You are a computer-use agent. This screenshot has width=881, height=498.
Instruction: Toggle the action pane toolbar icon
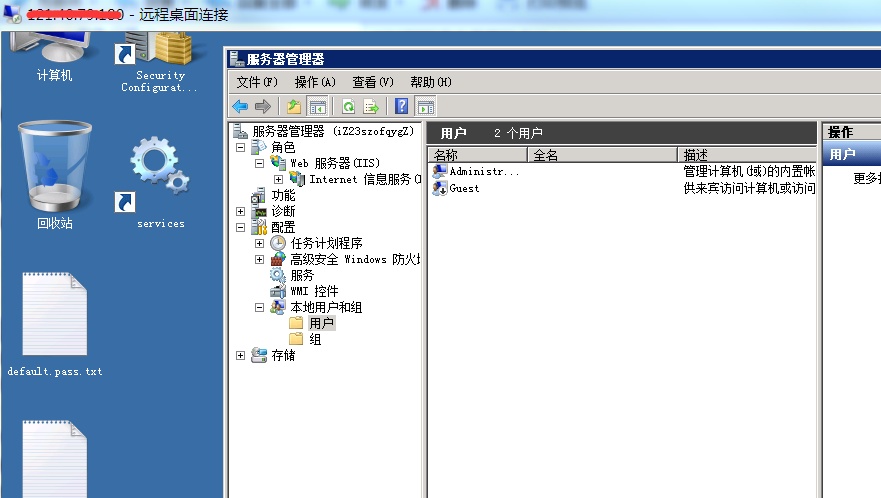pos(426,106)
